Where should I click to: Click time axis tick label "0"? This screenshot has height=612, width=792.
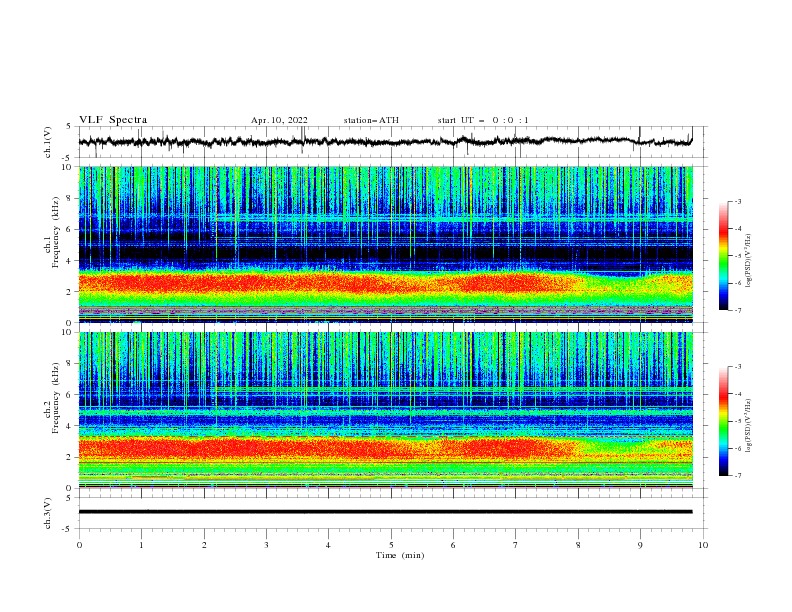click(x=79, y=545)
